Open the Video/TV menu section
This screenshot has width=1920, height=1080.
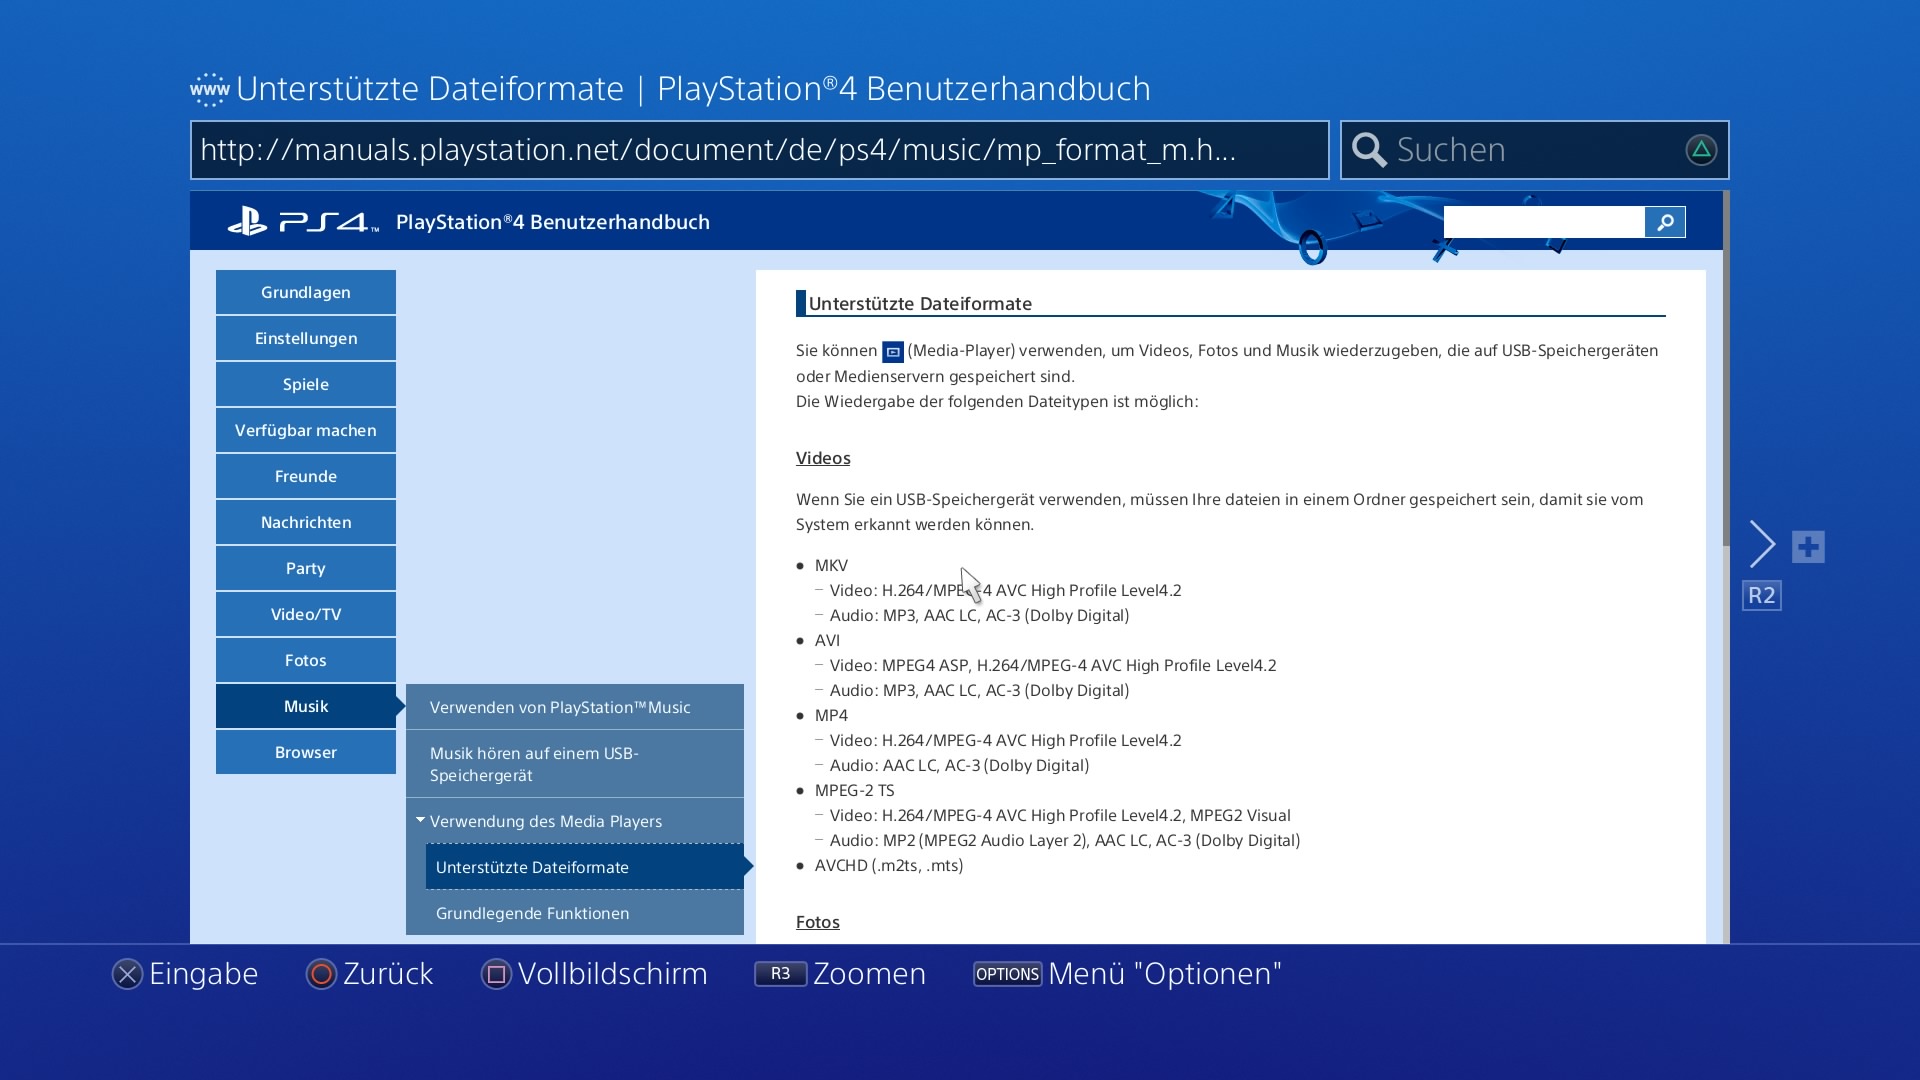point(306,615)
